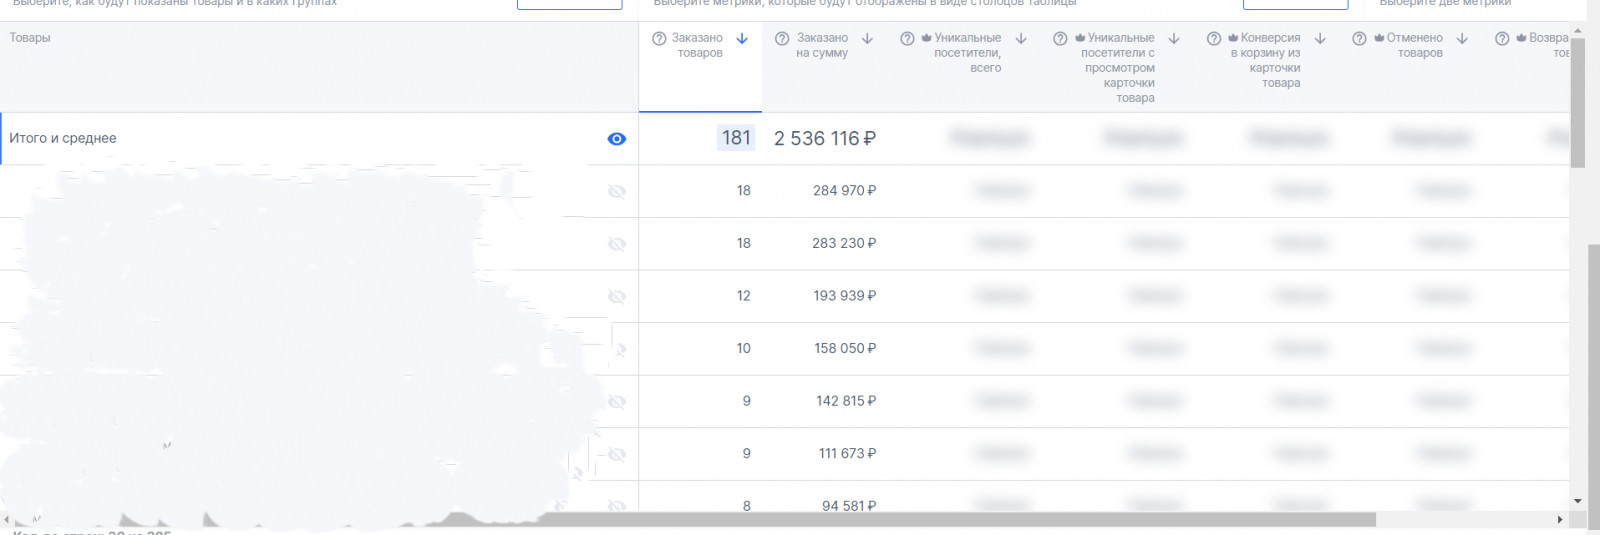Toggle visibility eye for Итого и среднее
Viewport: 1600px width, 535px height.
[x=617, y=139]
